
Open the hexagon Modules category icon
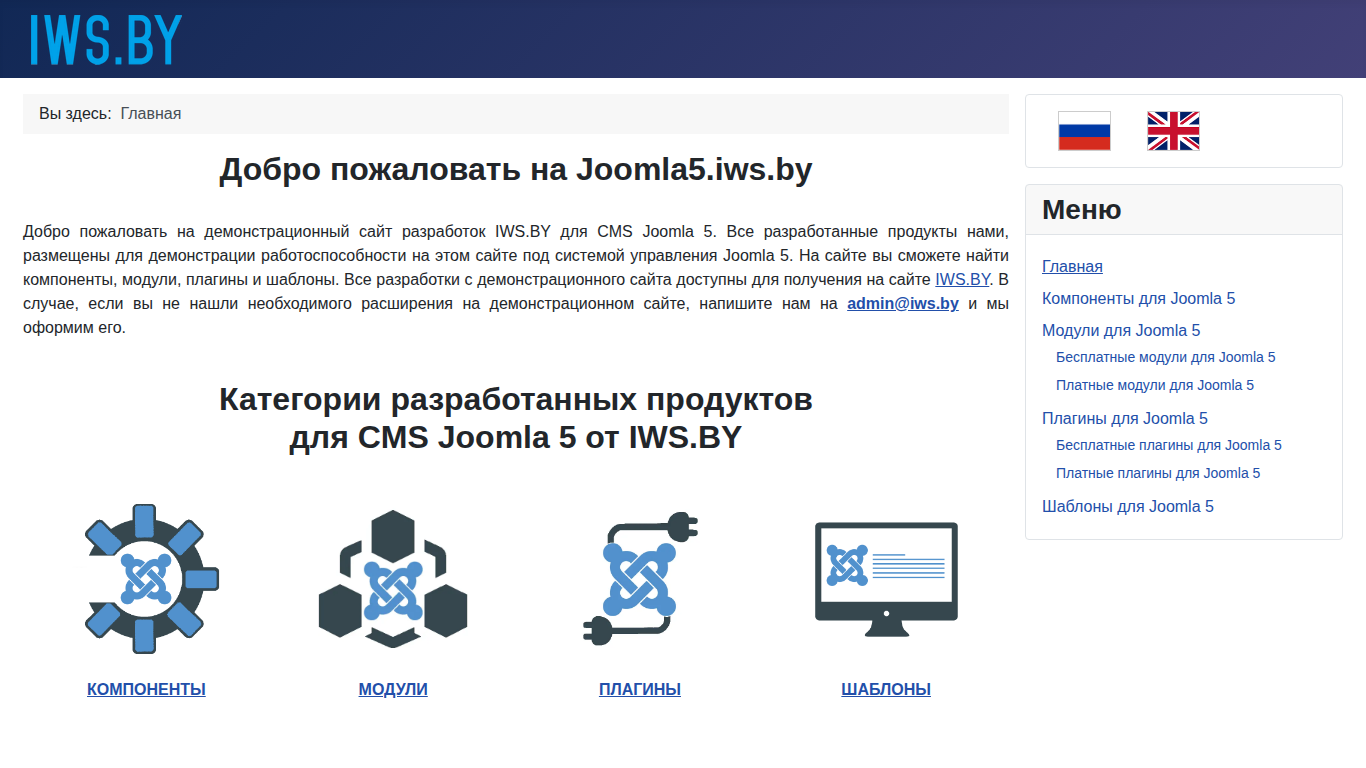pyautogui.click(x=393, y=579)
